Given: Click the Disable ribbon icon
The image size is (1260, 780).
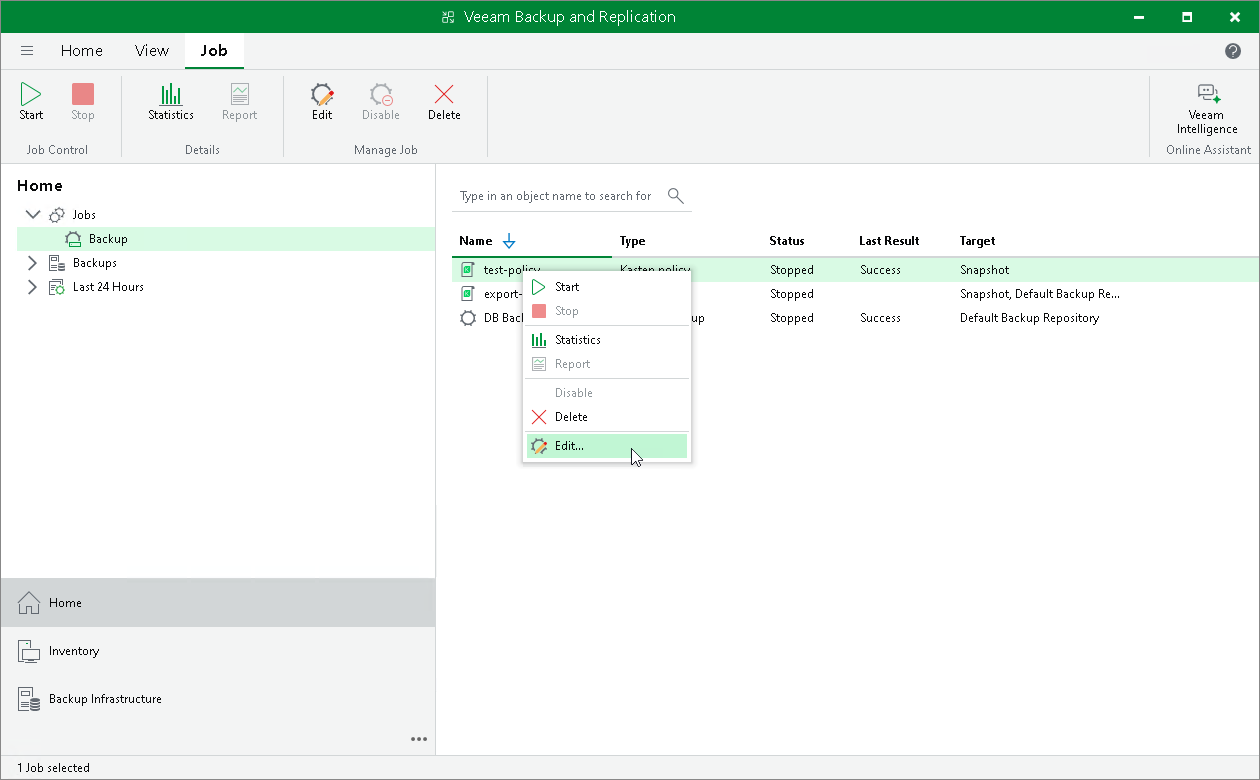Looking at the screenshot, I should (x=381, y=95).
